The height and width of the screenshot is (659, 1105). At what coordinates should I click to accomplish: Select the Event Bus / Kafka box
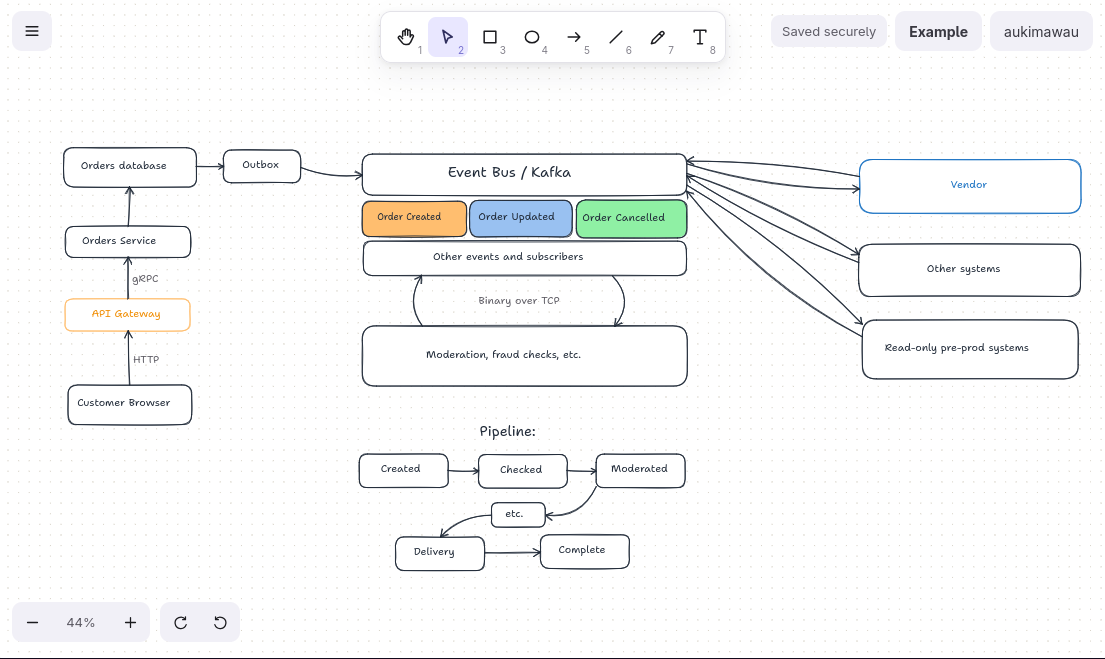click(524, 174)
